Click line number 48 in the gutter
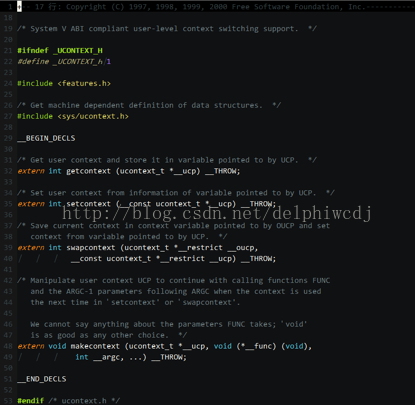Image resolution: width=415 pixels, height=405 pixels. point(8,346)
